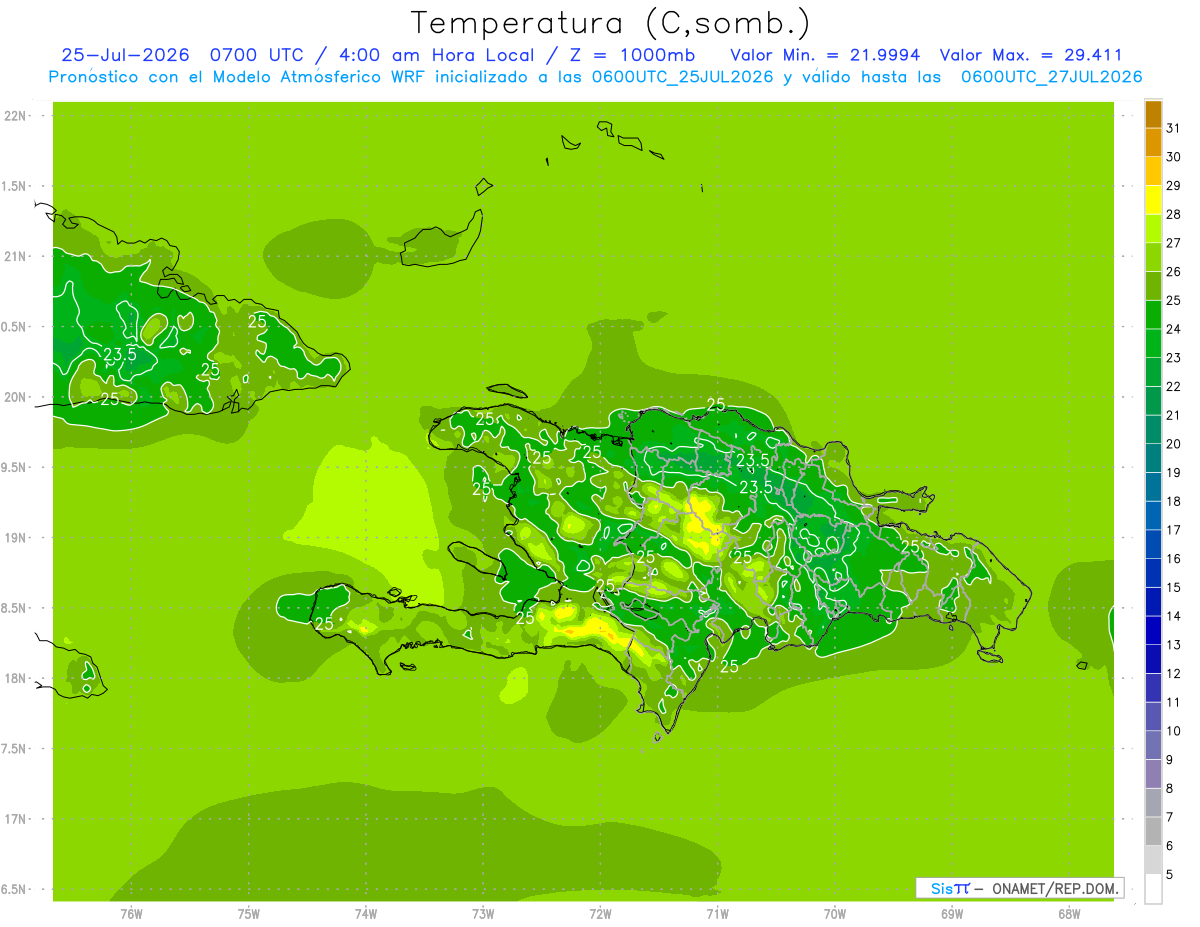
Task: Click the colorbar scale label '12'
Action: (x=1174, y=673)
